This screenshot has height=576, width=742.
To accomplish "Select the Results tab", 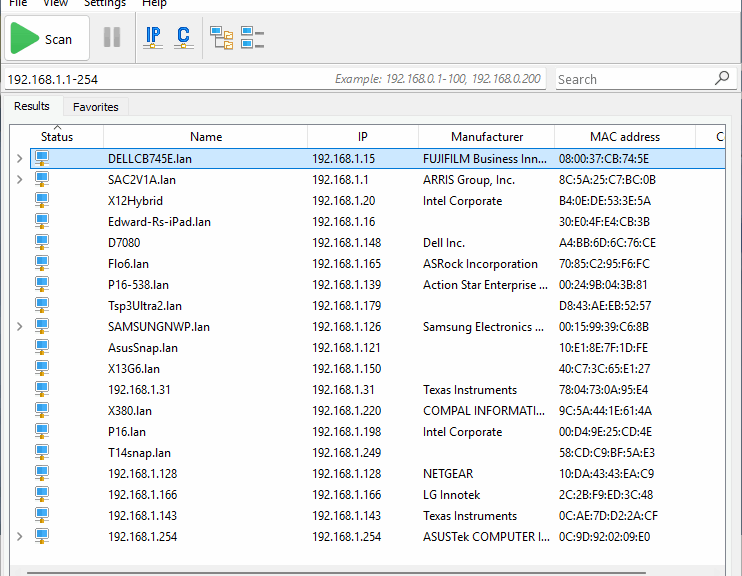I will (32, 106).
